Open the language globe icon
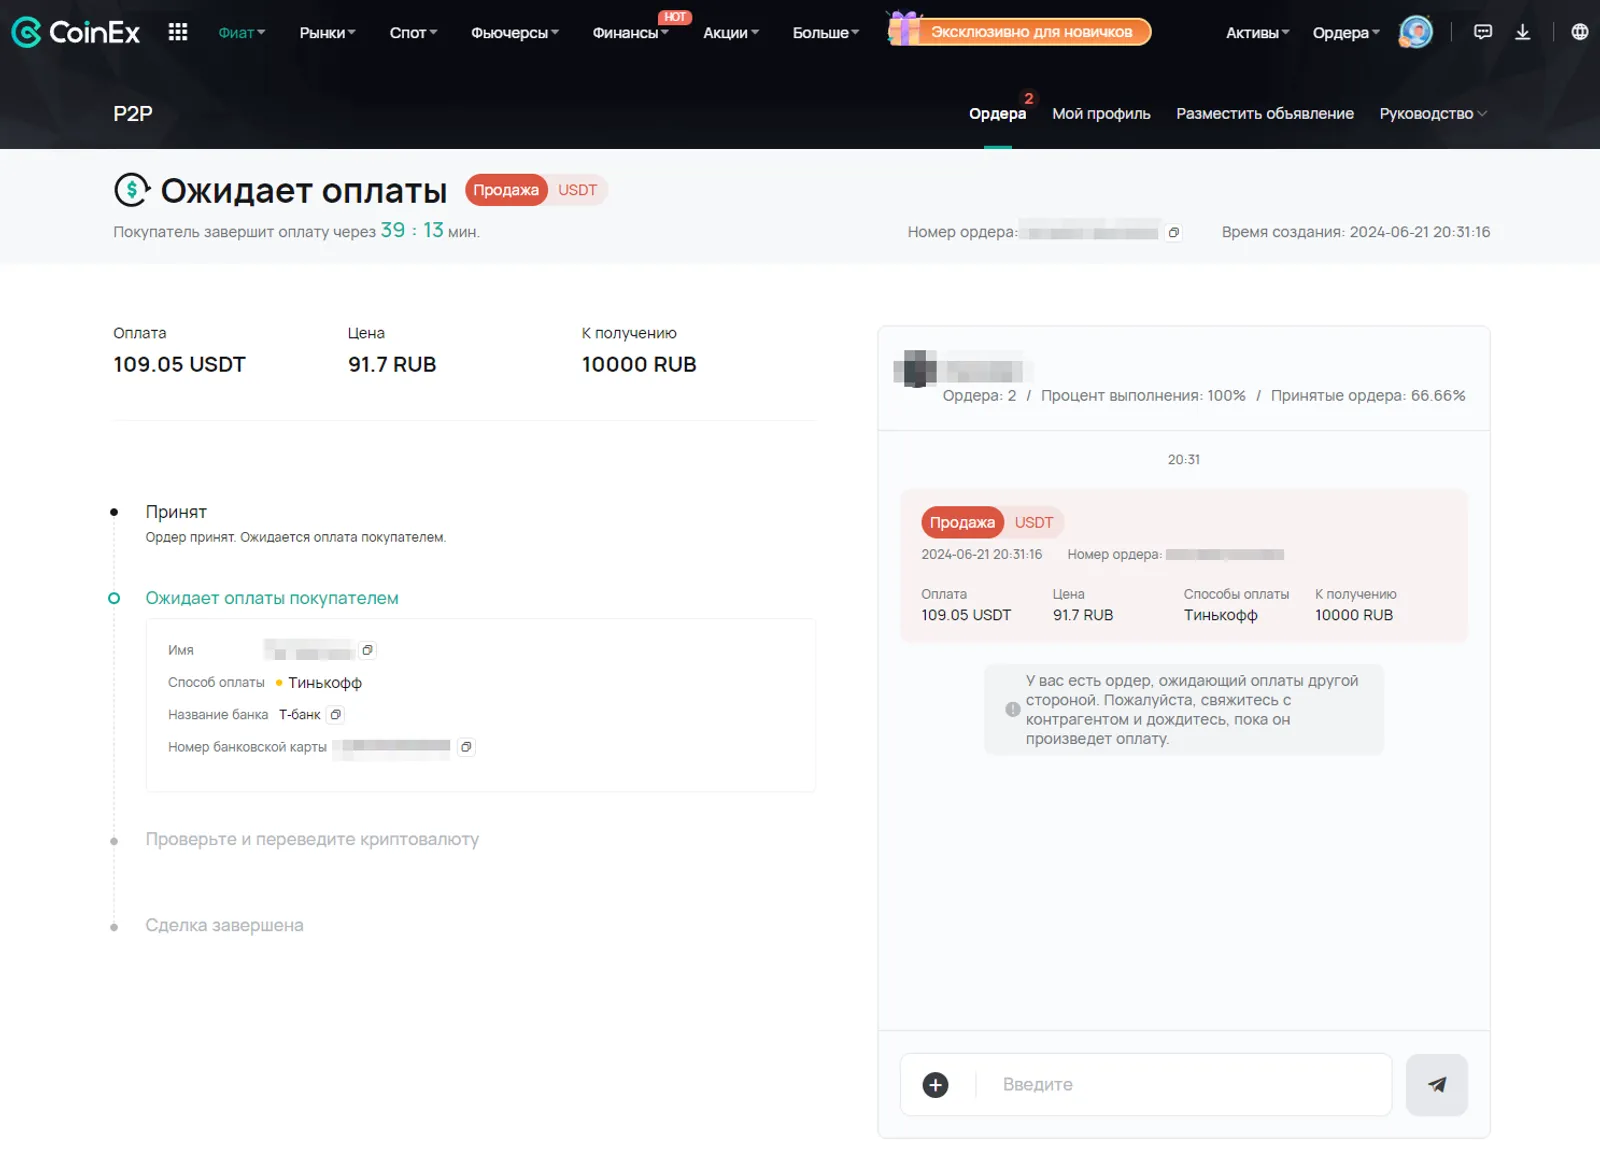The width and height of the screenshot is (1600, 1174). click(x=1580, y=32)
